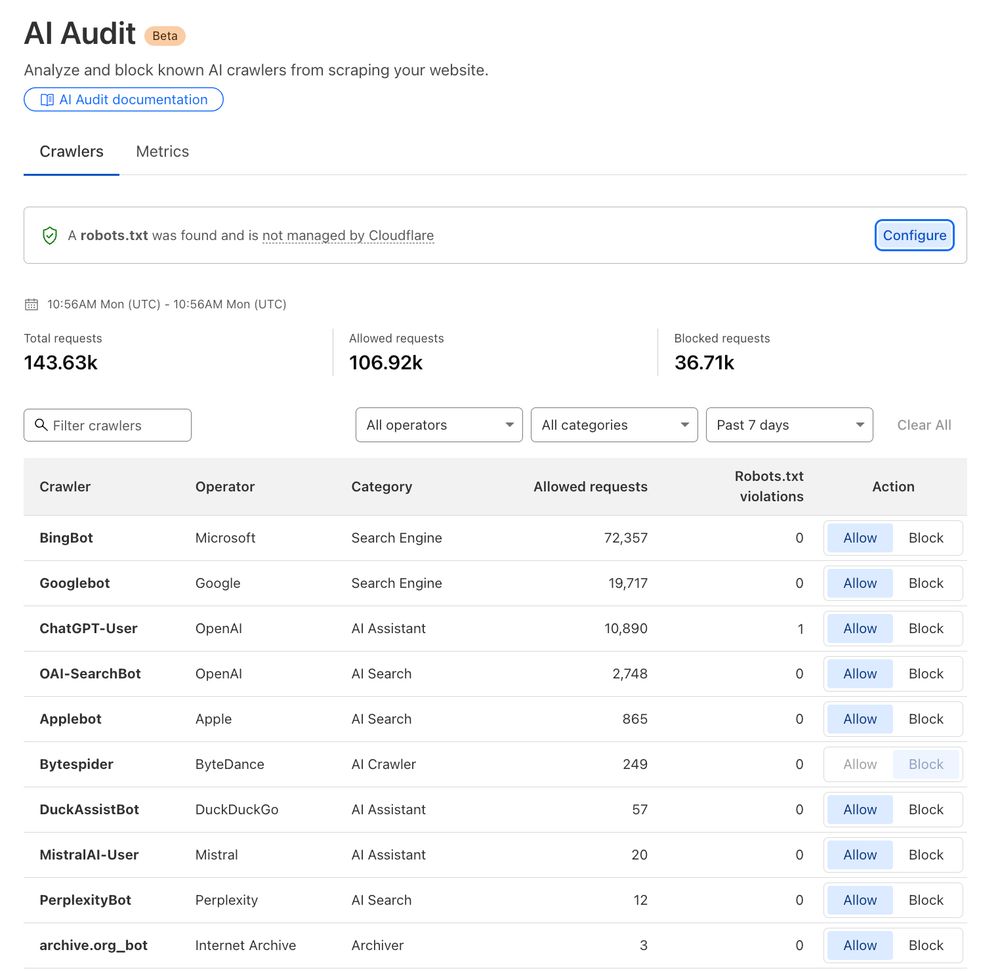Screen dimensions: 1000x971
Task: Switch to the Crawlers tab
Action: tap(71, 152)
